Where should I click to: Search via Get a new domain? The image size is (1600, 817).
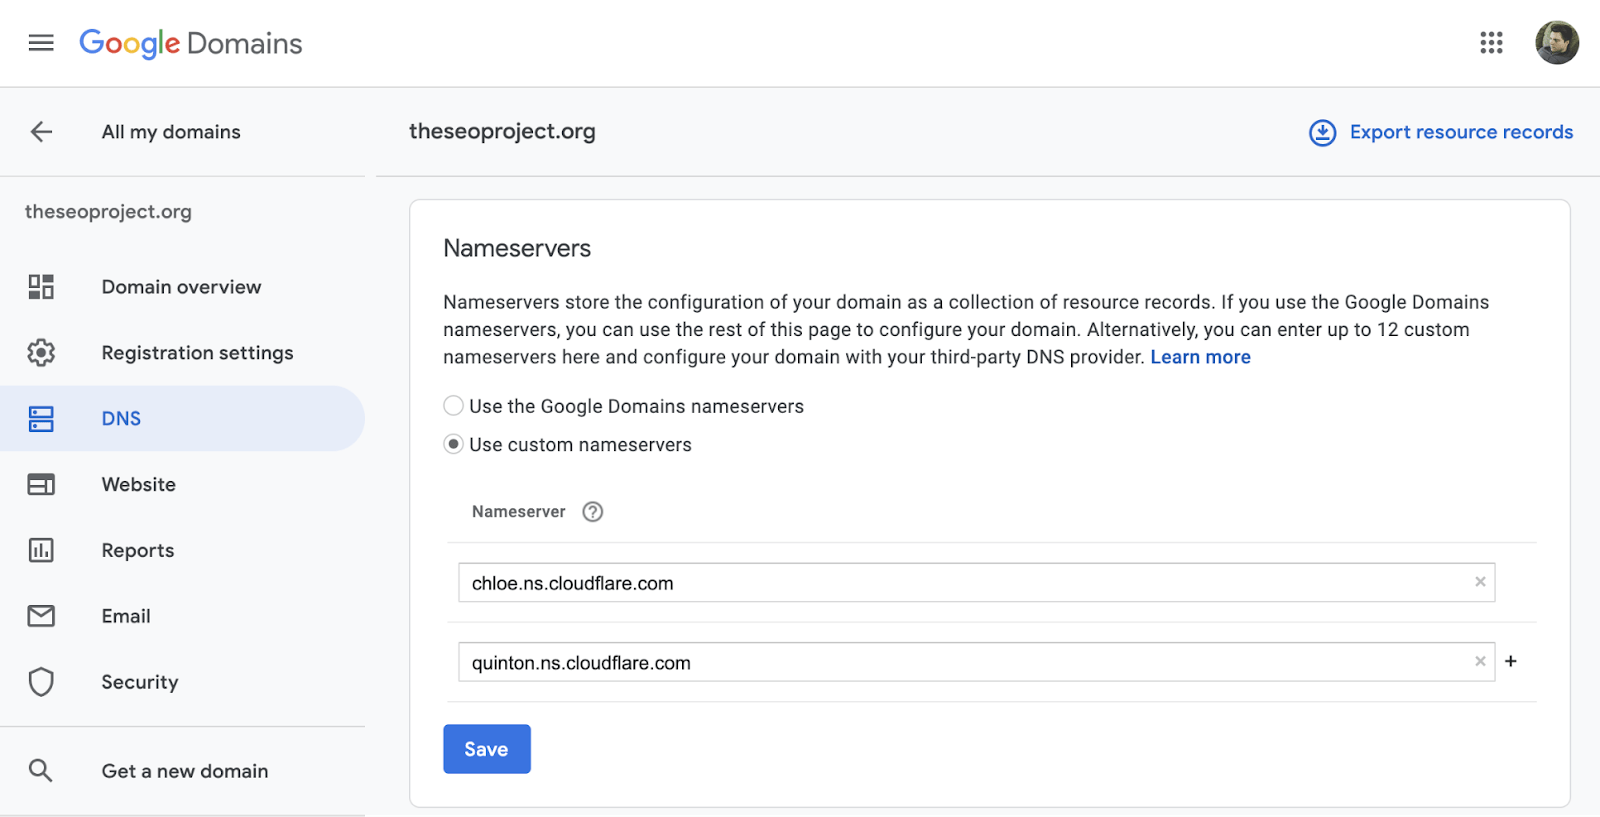pos(184,771)
